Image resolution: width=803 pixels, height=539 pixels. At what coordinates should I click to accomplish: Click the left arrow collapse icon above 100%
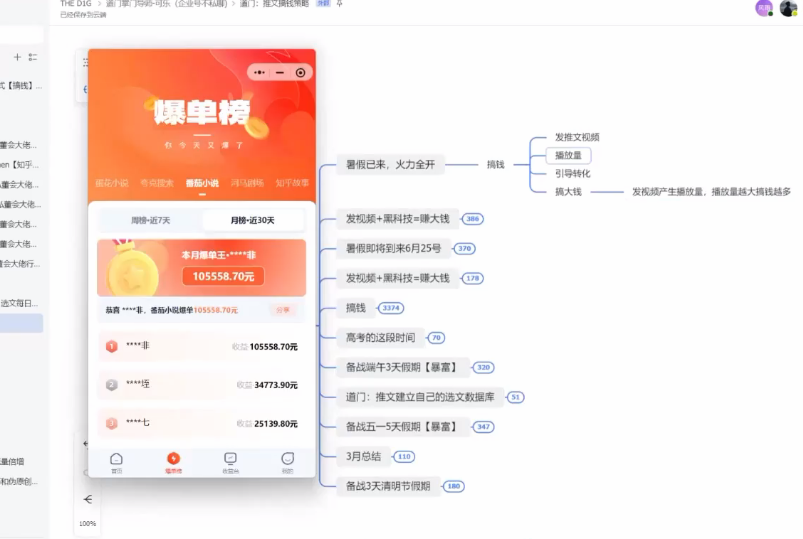point(88,499)
